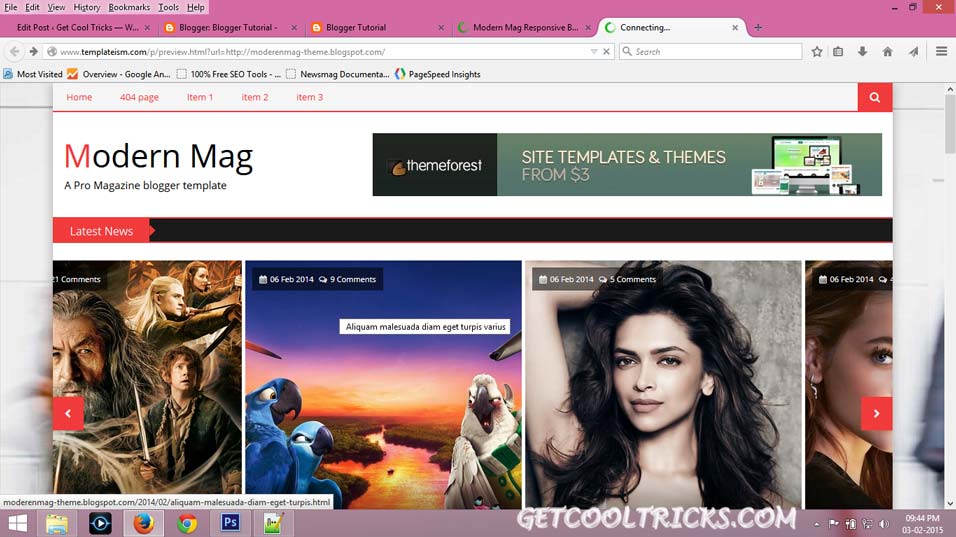The width and height of the screenshot is (956, 537).
Task: Open Item 1 nav link
Action: pos(200,97)
